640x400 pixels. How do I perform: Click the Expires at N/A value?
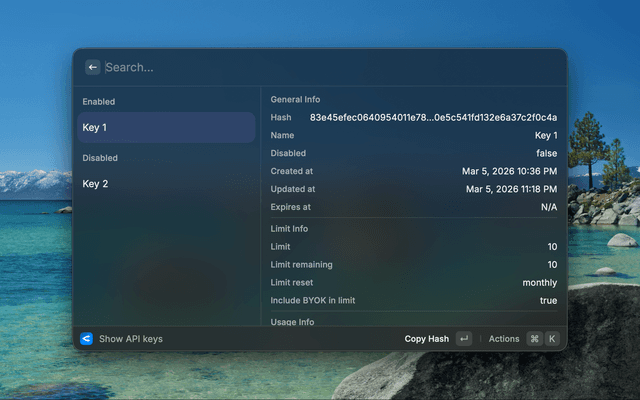(548, 207)
